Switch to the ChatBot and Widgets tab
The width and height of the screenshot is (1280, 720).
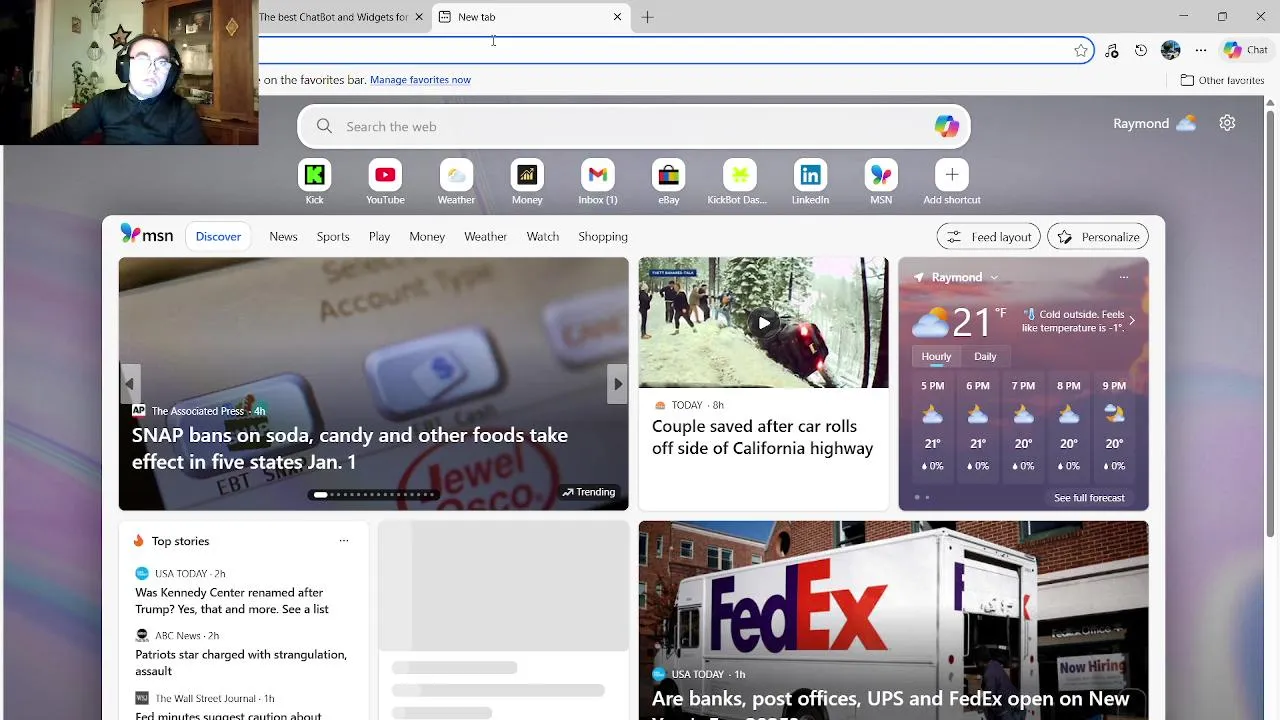coord(333,17)
